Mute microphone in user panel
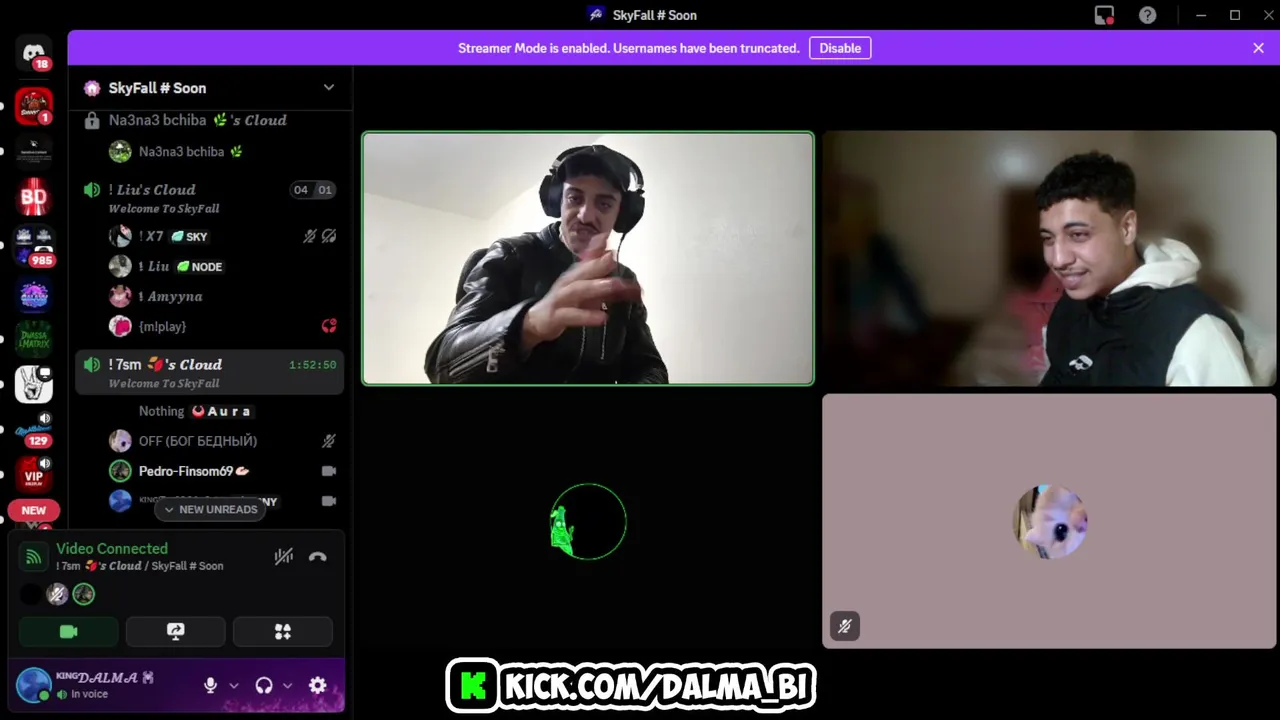 click(210, 685)
